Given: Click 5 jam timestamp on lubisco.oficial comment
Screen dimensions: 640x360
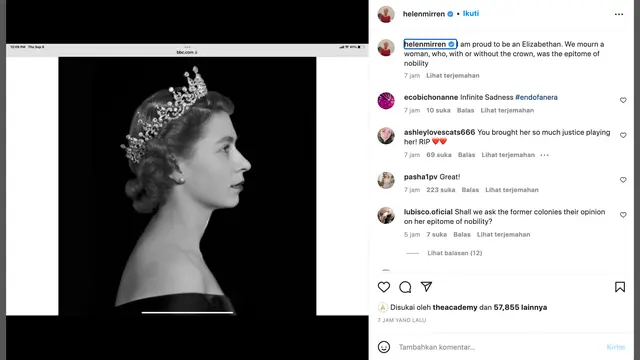Looking at the screenshot, I should point(412,234).
